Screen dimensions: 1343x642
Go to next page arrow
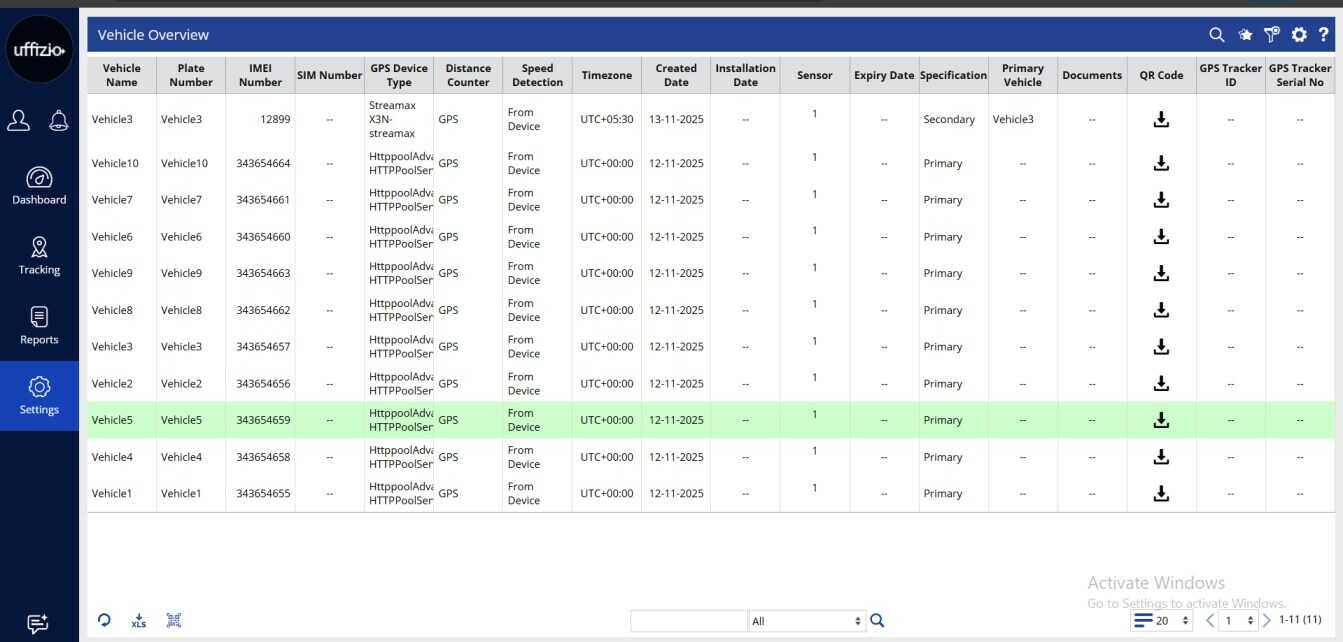pyautogui.click(x=1267, y=621)
